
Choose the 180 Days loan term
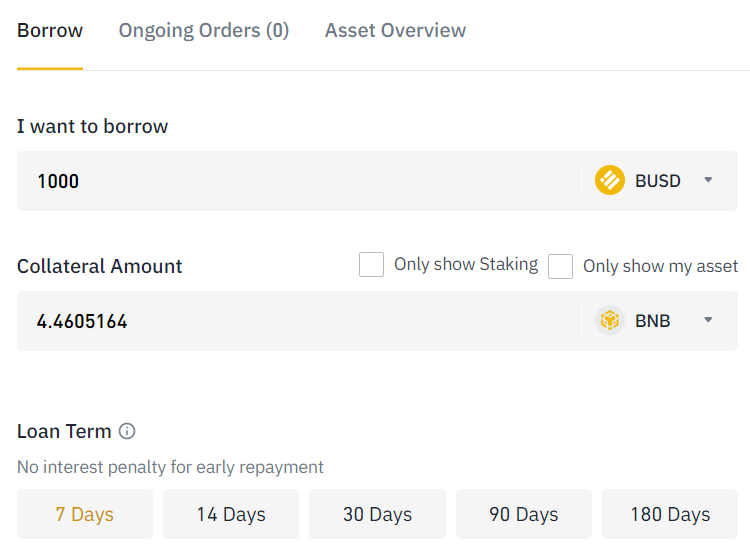(x=670, y=515)
